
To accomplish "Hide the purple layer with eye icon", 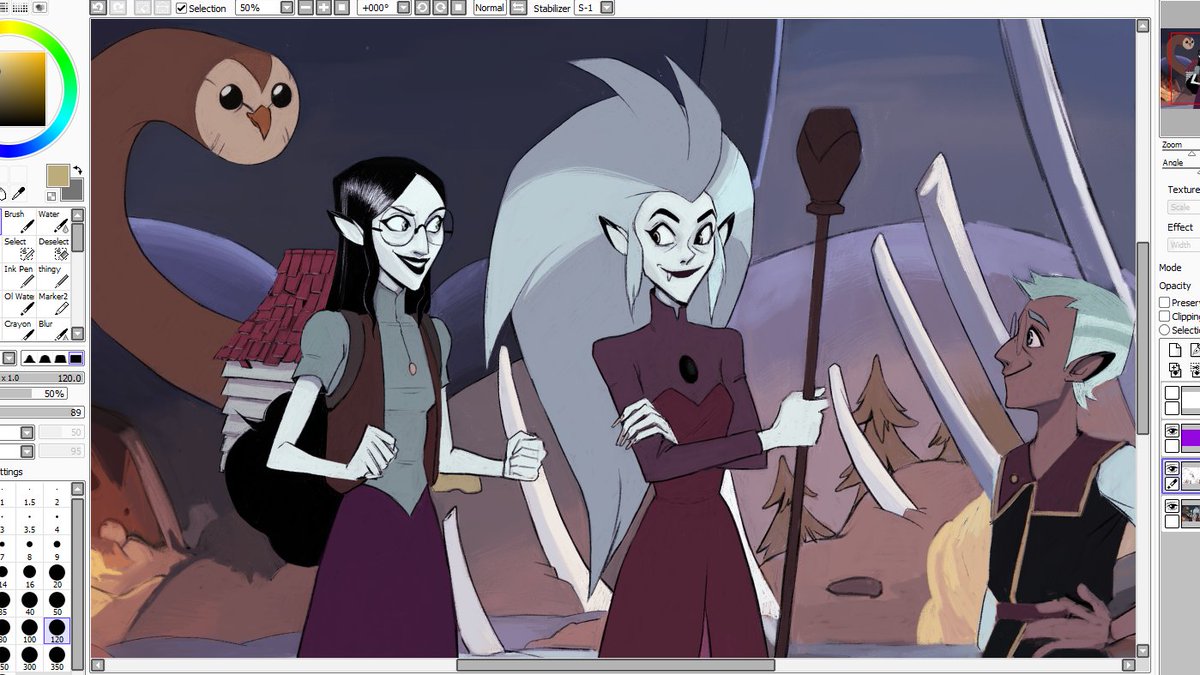I will pos(1172,430).
